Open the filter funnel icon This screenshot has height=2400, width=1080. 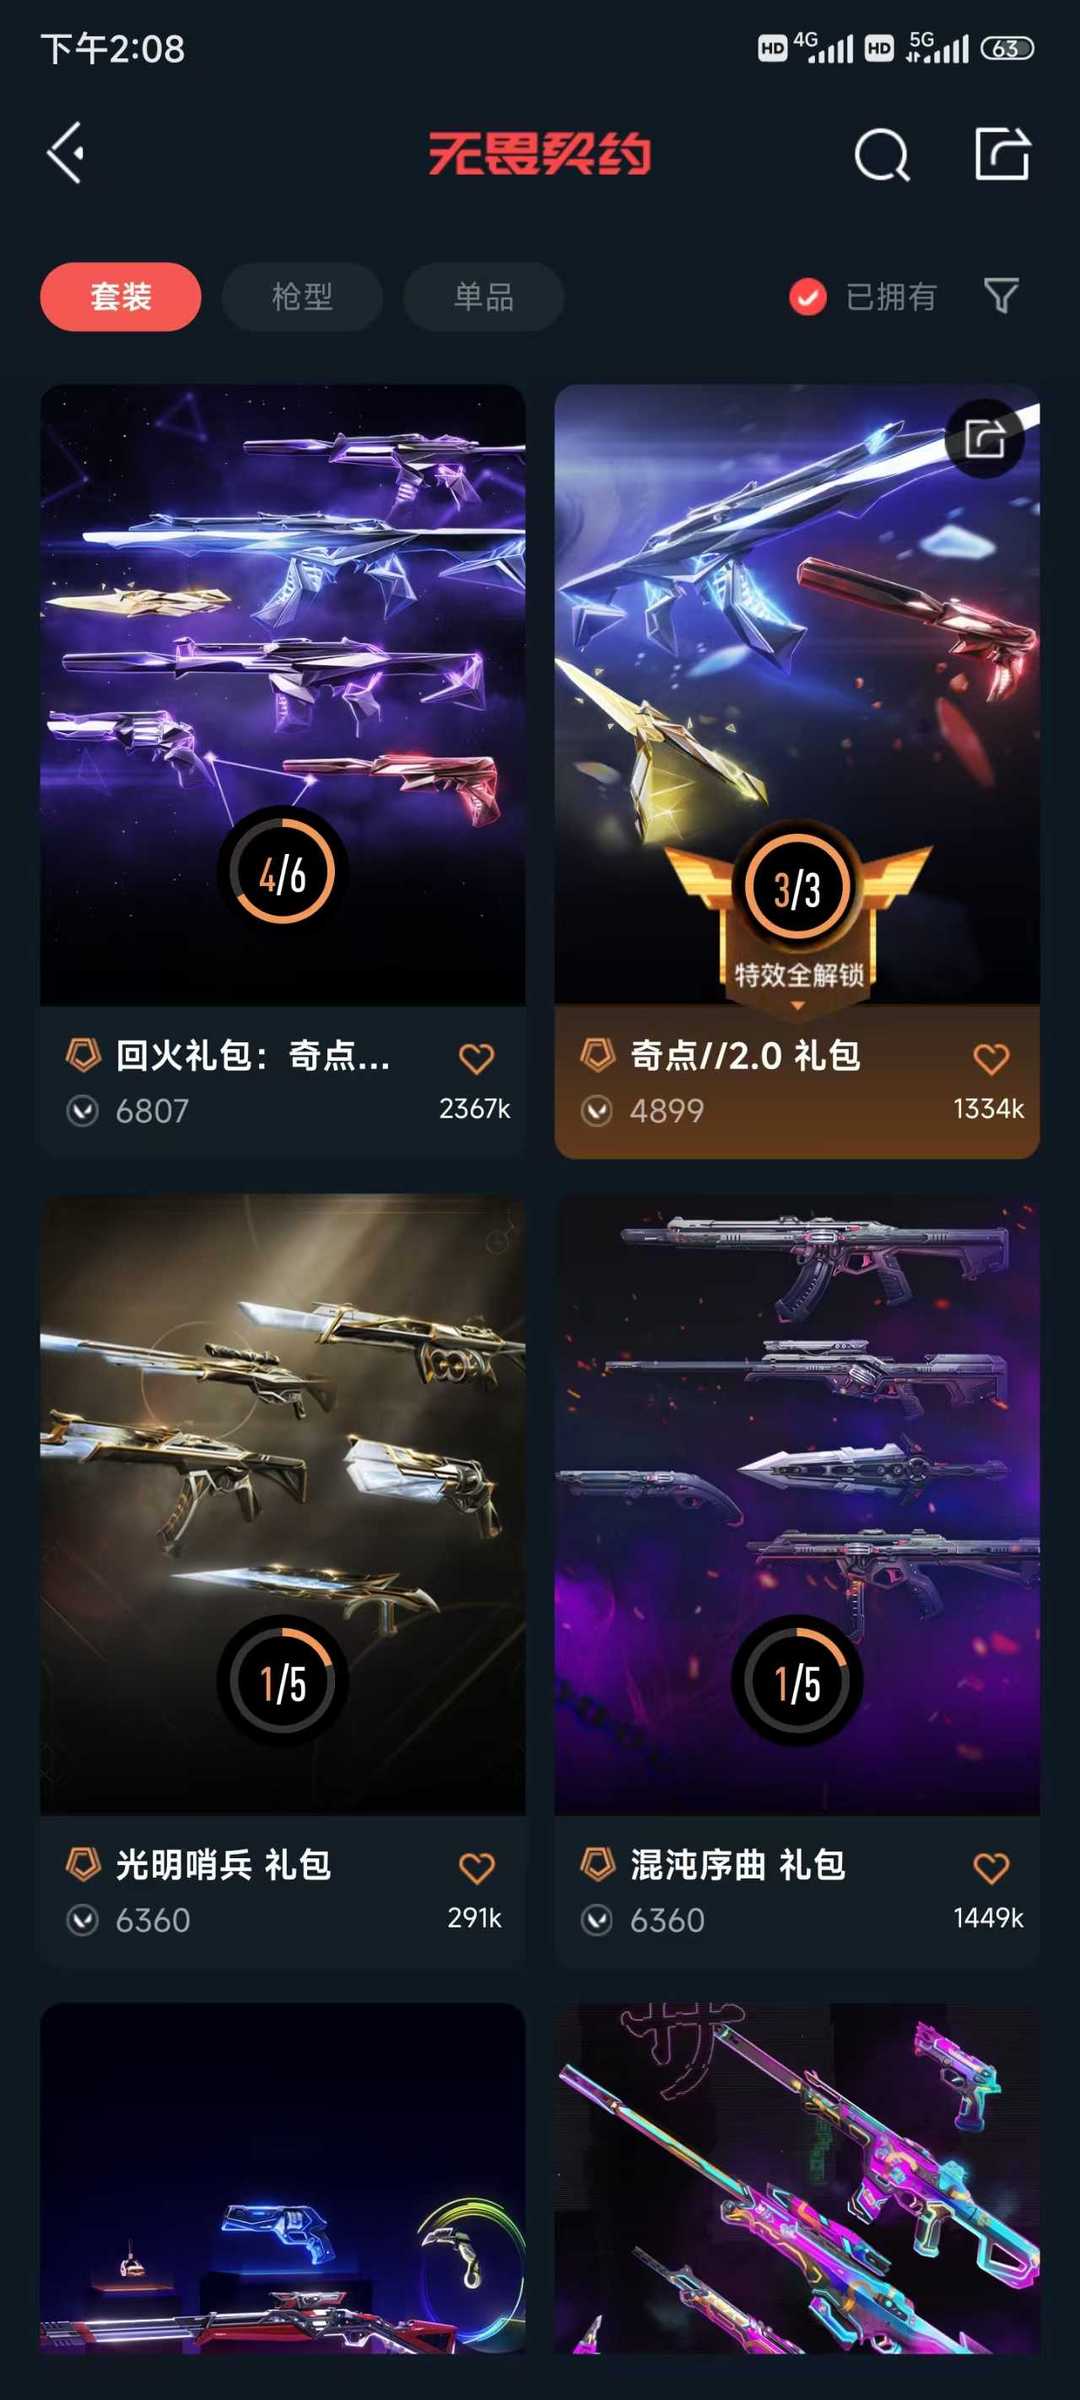pos(1001,296)
